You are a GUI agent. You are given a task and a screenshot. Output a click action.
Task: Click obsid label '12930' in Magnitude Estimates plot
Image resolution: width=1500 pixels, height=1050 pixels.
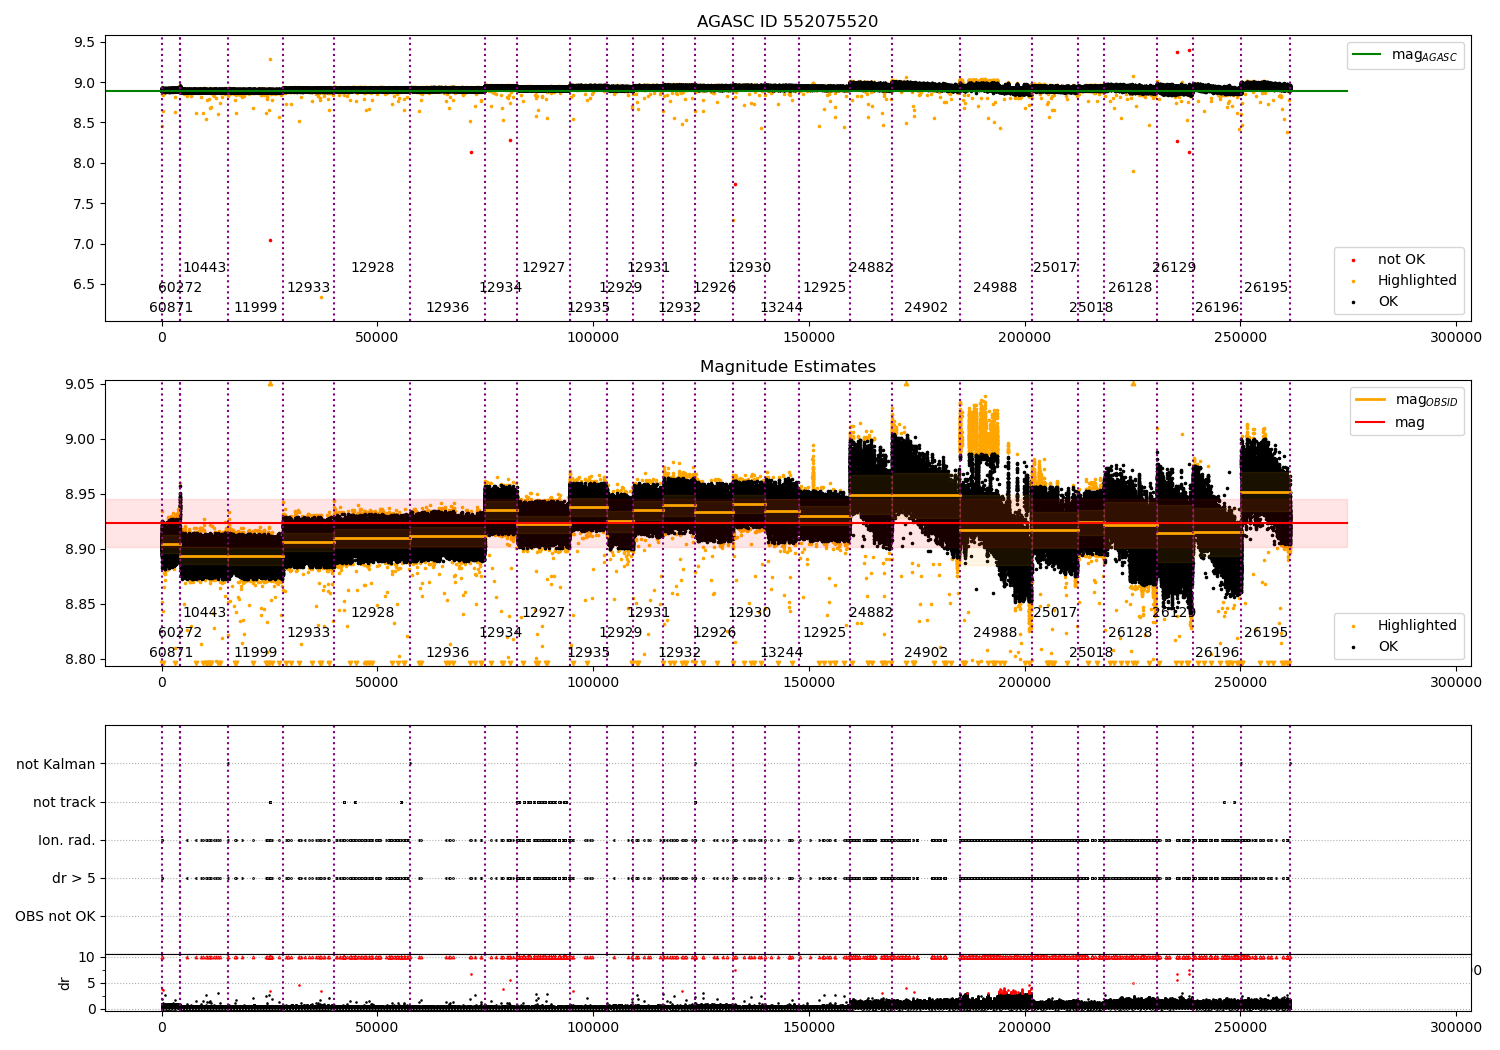(x=750, y=613)
